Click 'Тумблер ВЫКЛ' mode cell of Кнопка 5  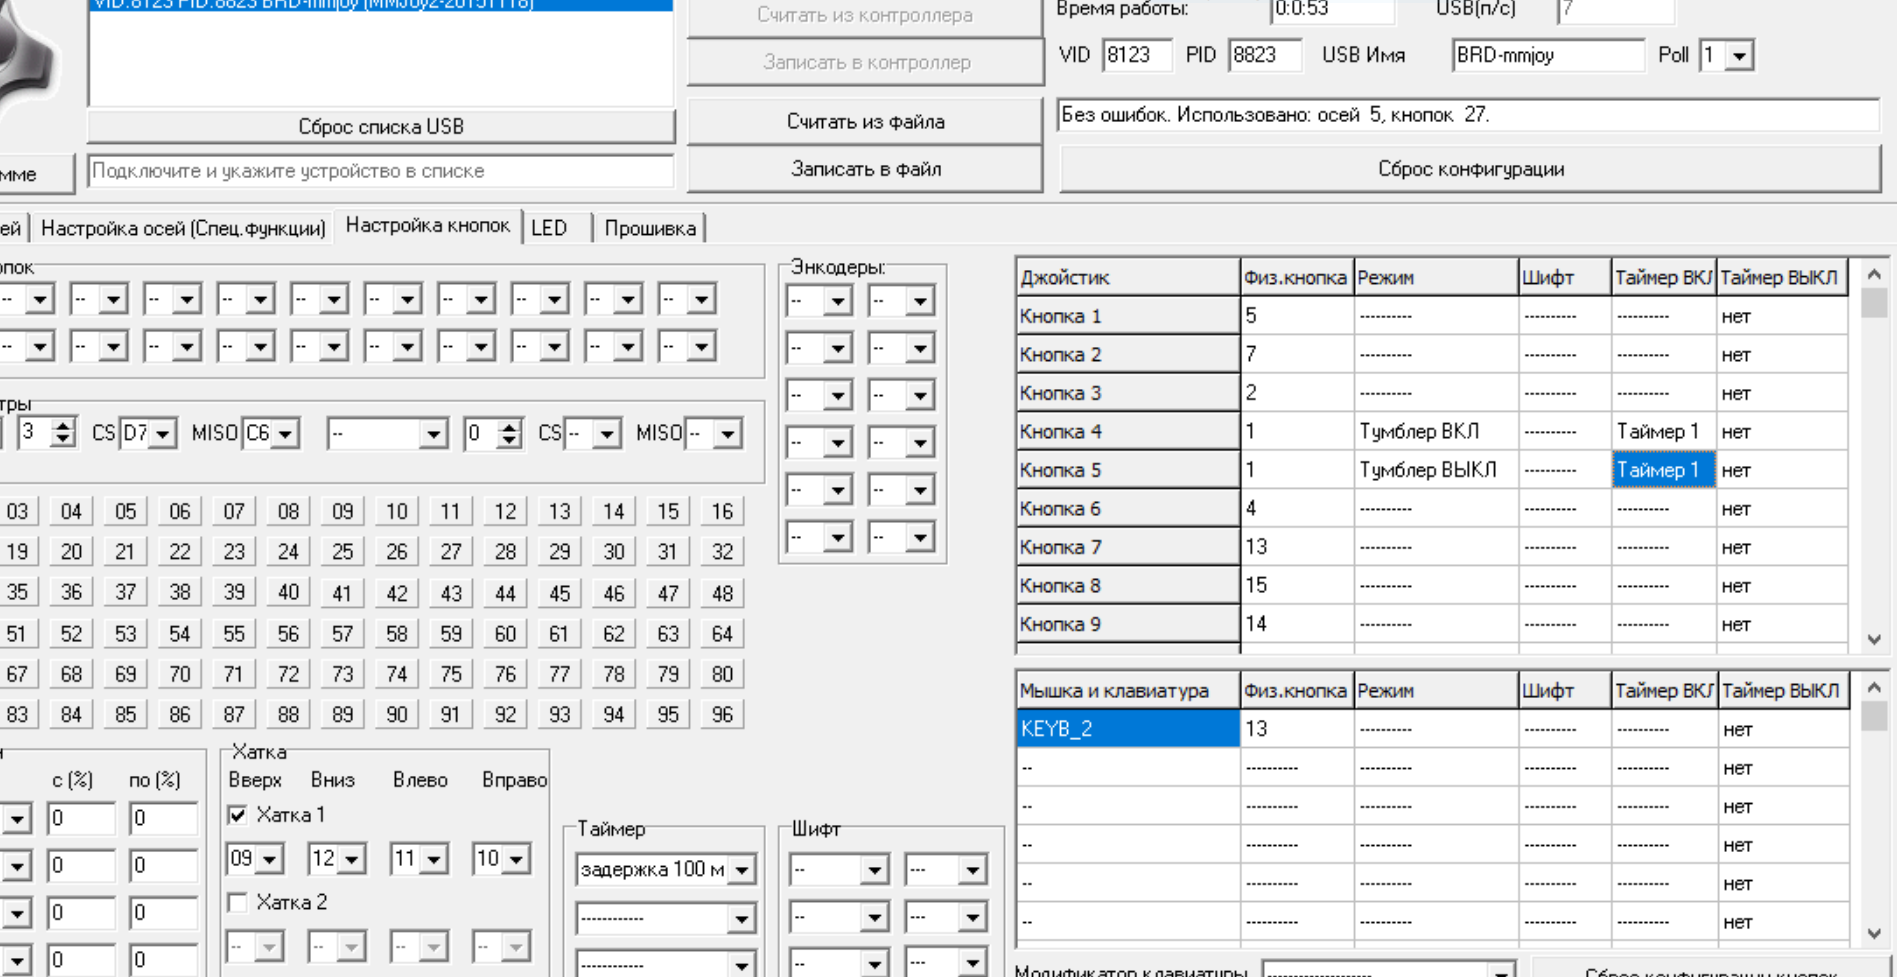click(x=1436, y=470)
